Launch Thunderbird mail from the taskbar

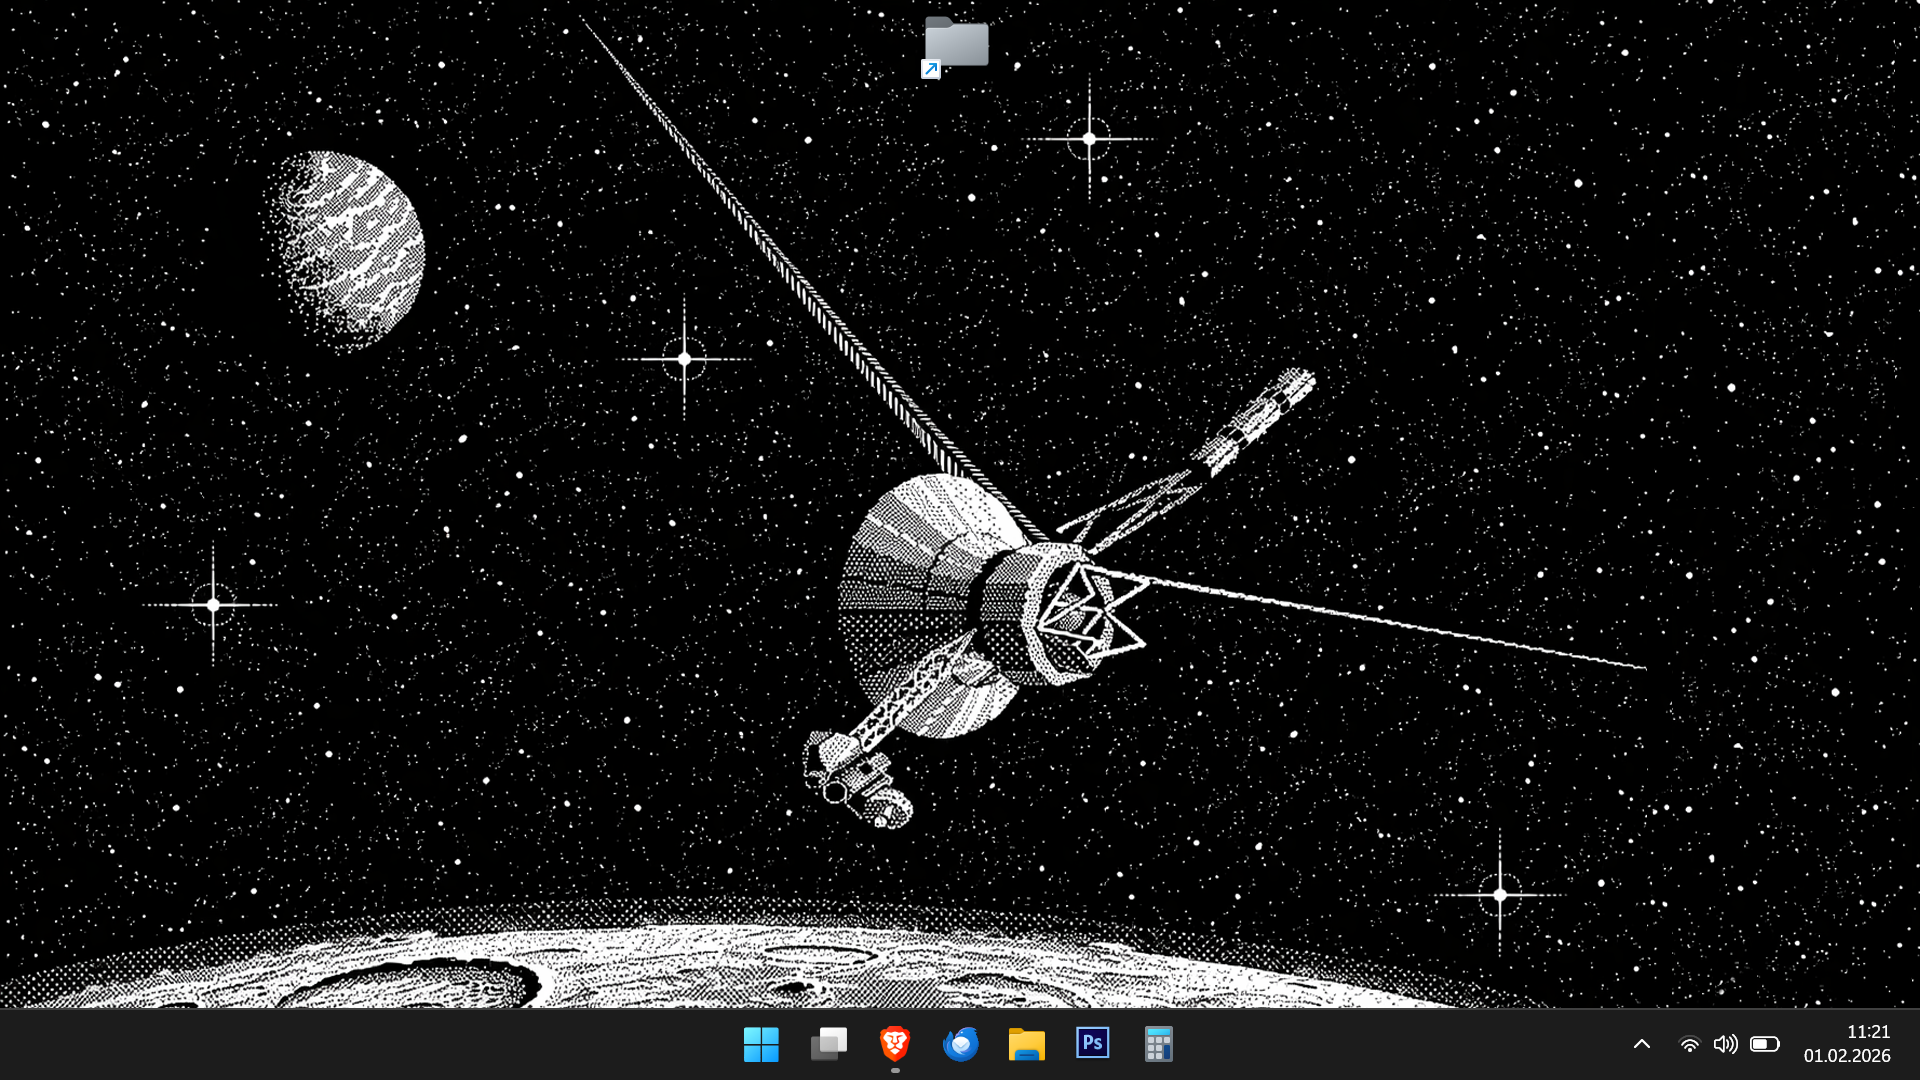click(960, 1044)
